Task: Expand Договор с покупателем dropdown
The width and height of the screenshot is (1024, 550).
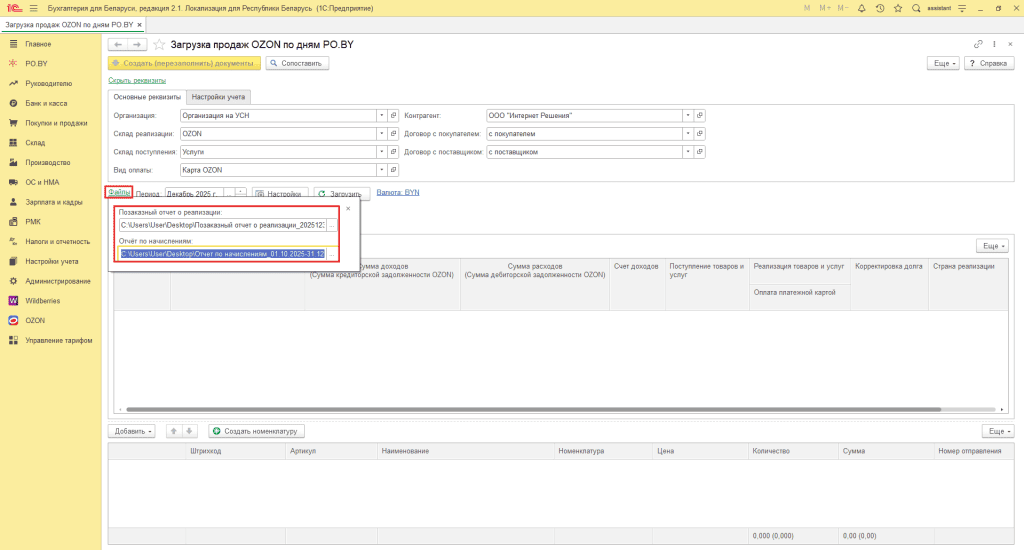Action: [688, 134]
